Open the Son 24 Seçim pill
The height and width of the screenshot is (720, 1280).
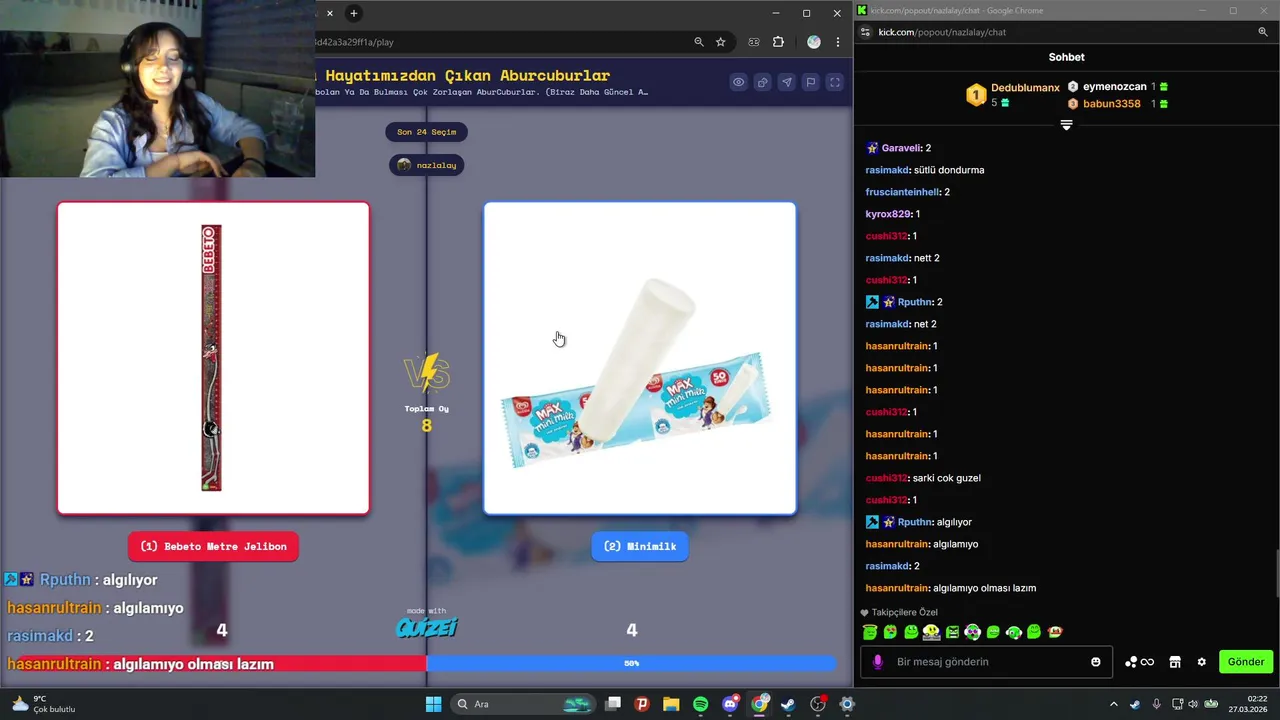click(426, 132)
